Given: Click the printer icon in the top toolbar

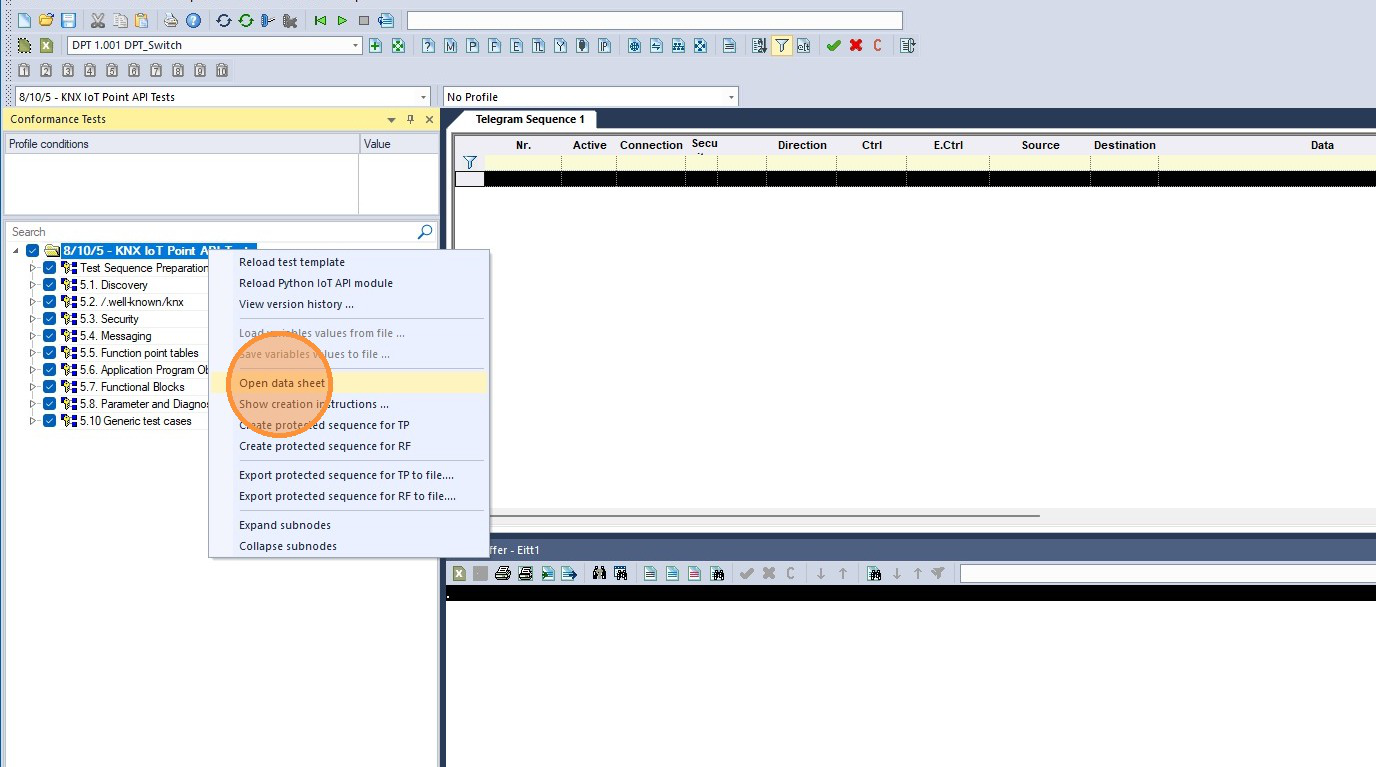Looking at the screenshot, I should [x=171, y=20].
